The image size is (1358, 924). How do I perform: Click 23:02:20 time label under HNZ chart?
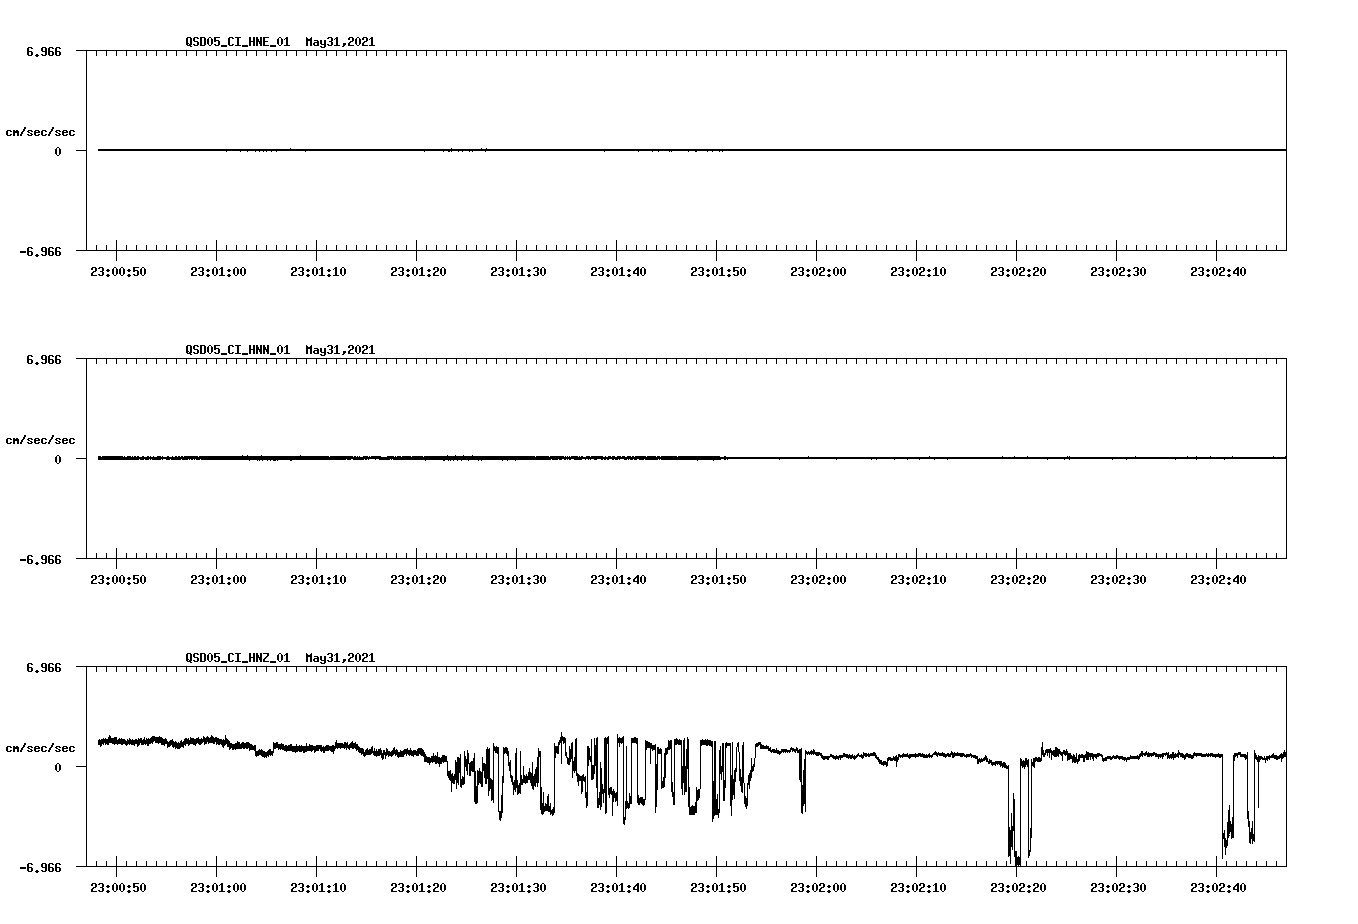click(x=1018, y=888)
